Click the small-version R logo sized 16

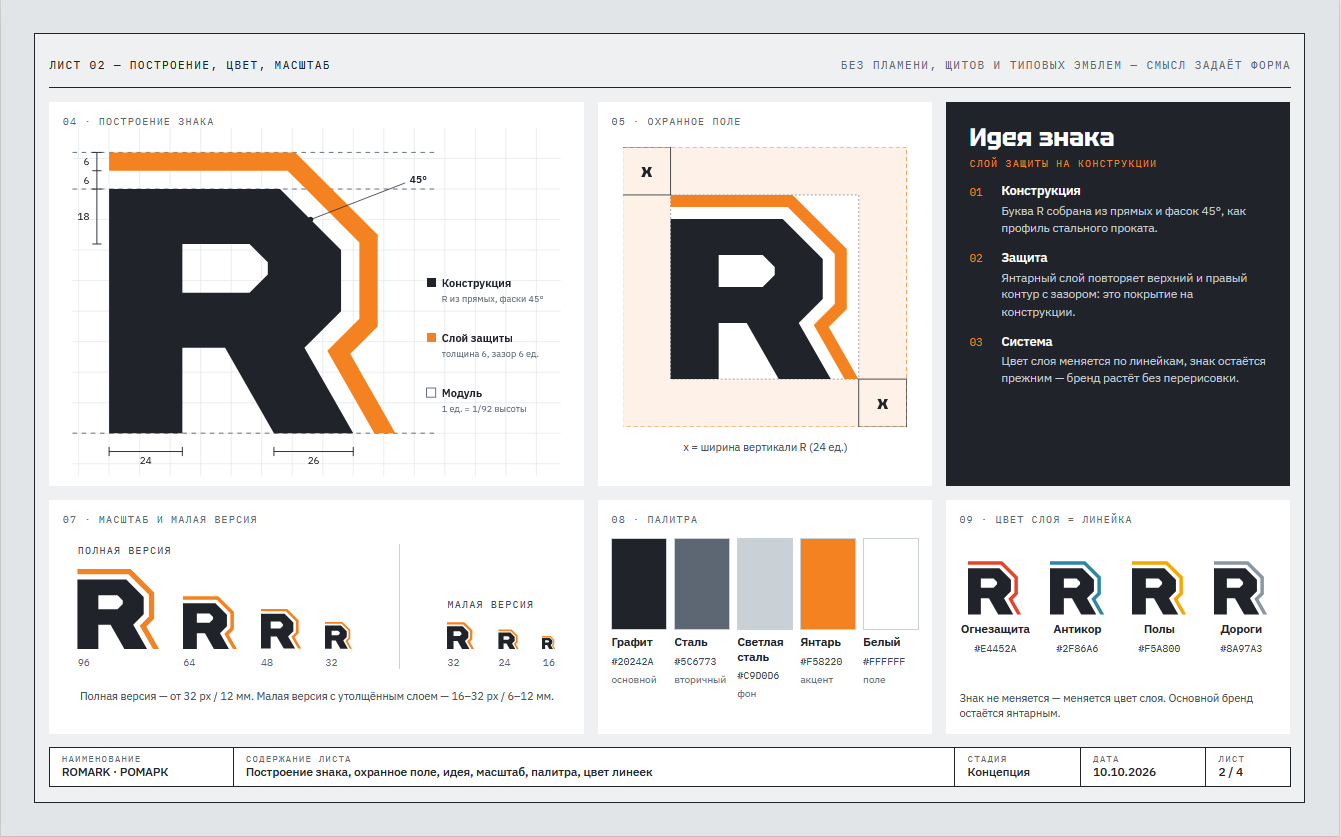(548, 643)
